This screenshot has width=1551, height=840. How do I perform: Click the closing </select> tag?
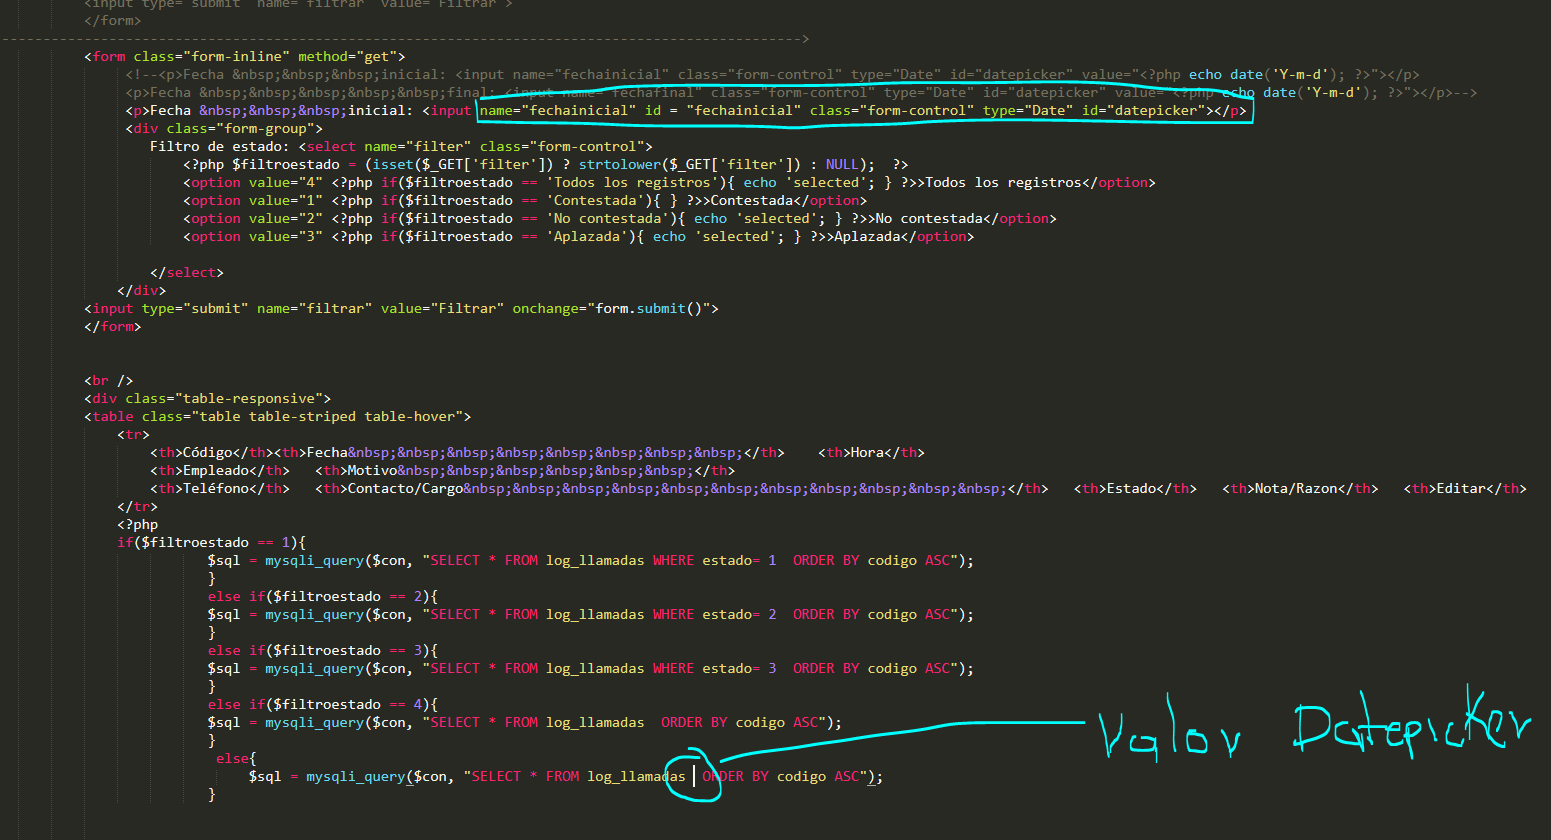point(187,272)
